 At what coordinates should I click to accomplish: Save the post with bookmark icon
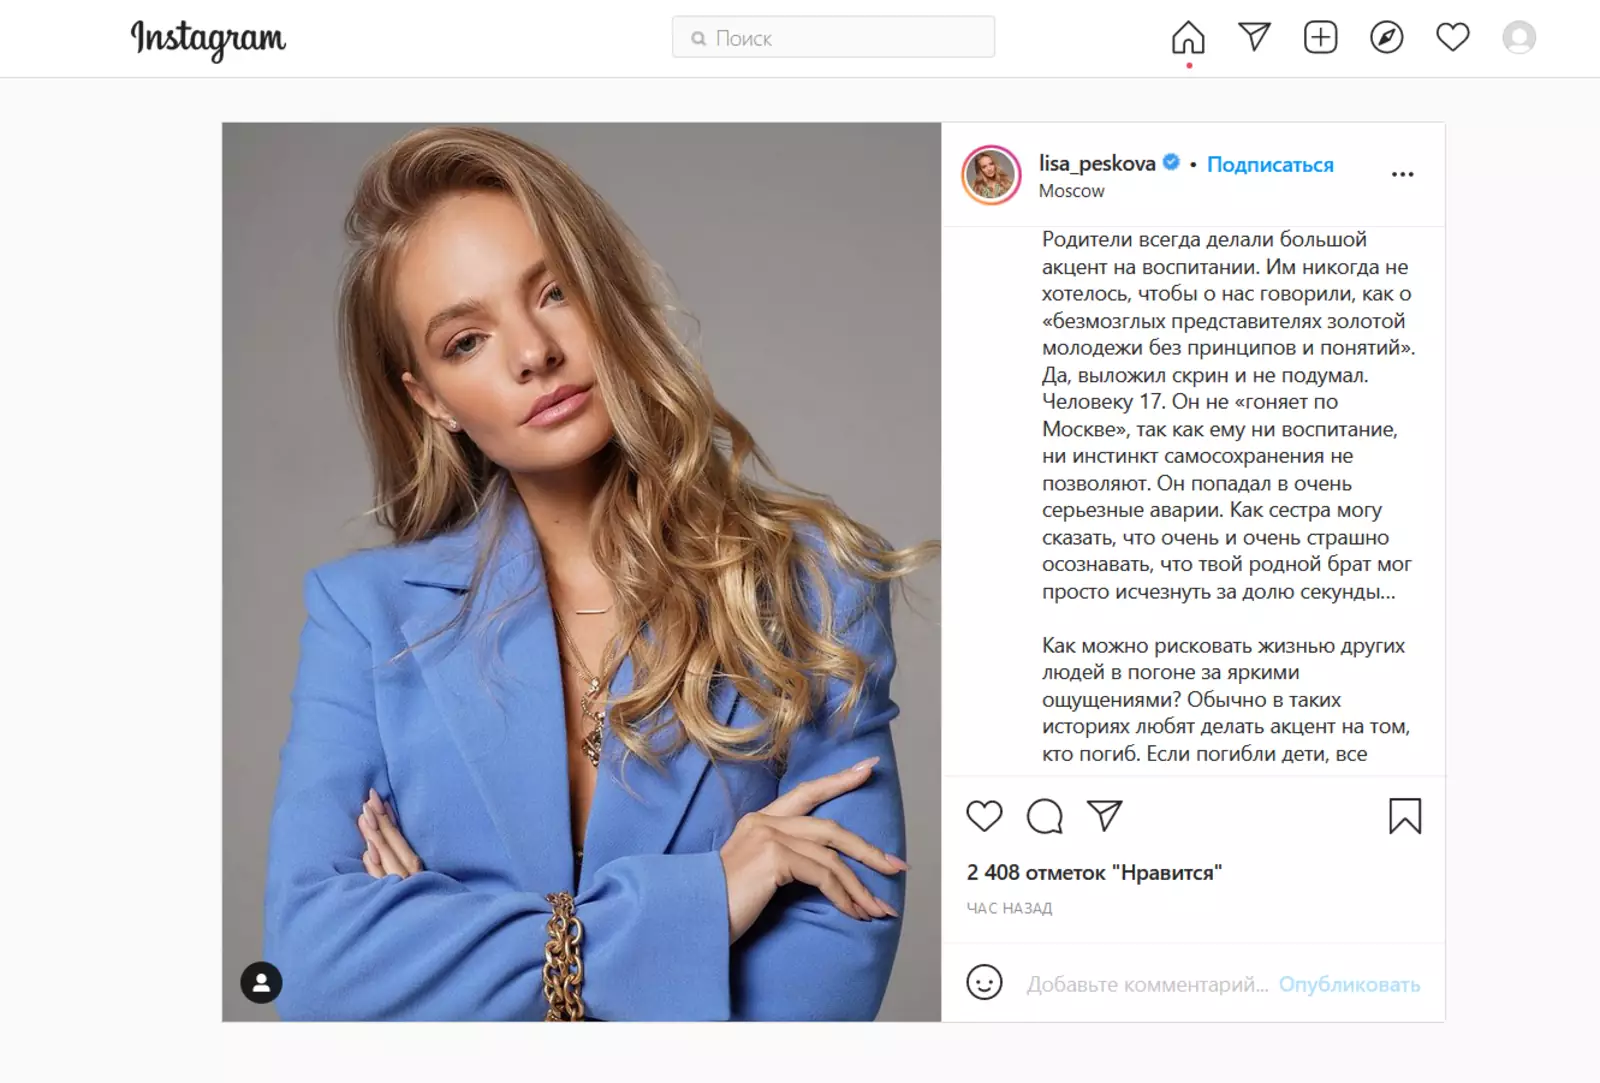(1404, 816)
